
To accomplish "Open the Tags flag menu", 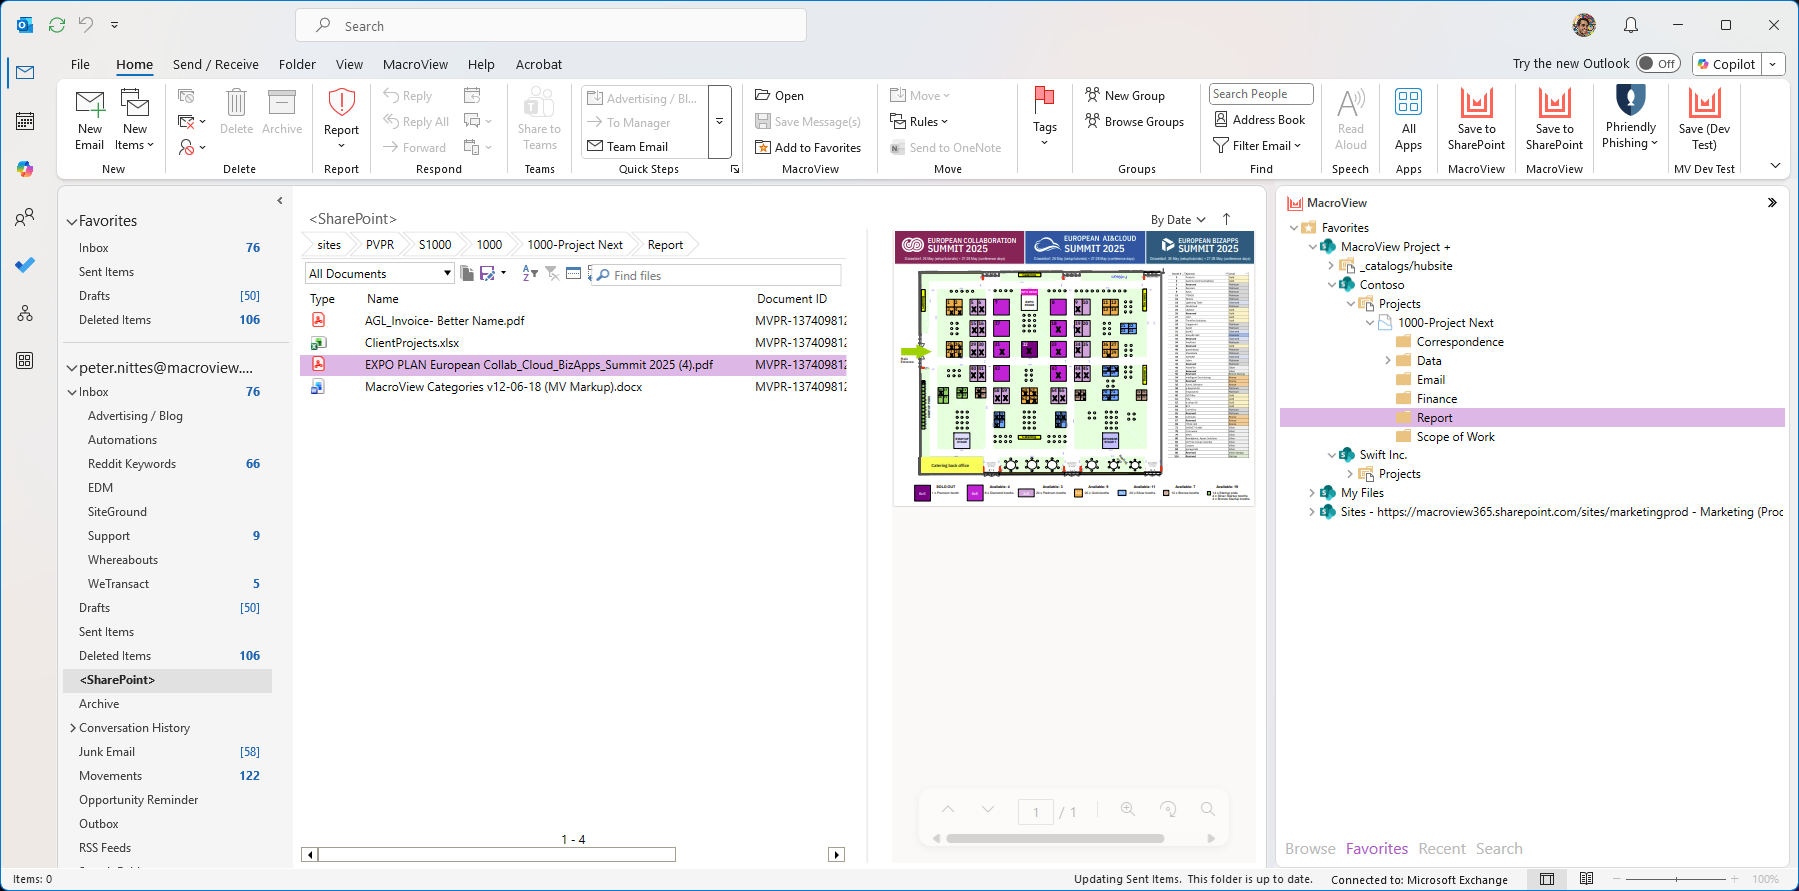I will tap(1044, 120).
